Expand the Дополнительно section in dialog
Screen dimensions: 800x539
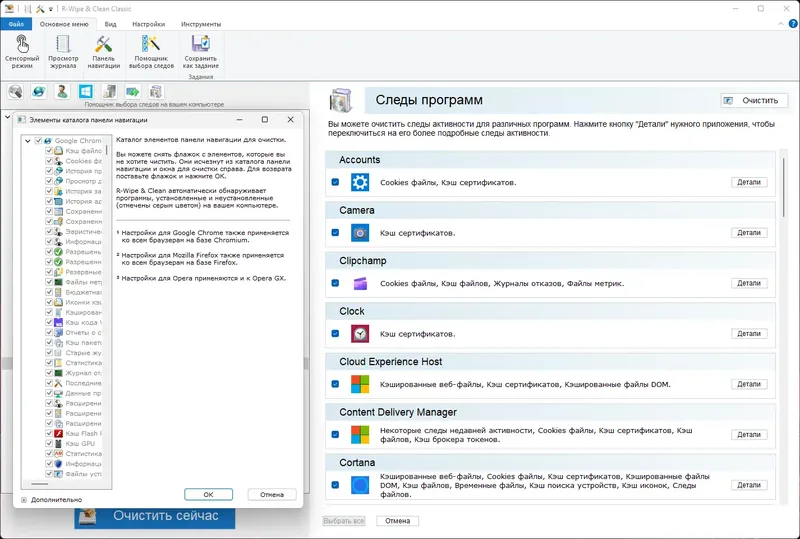pos(23,500)
